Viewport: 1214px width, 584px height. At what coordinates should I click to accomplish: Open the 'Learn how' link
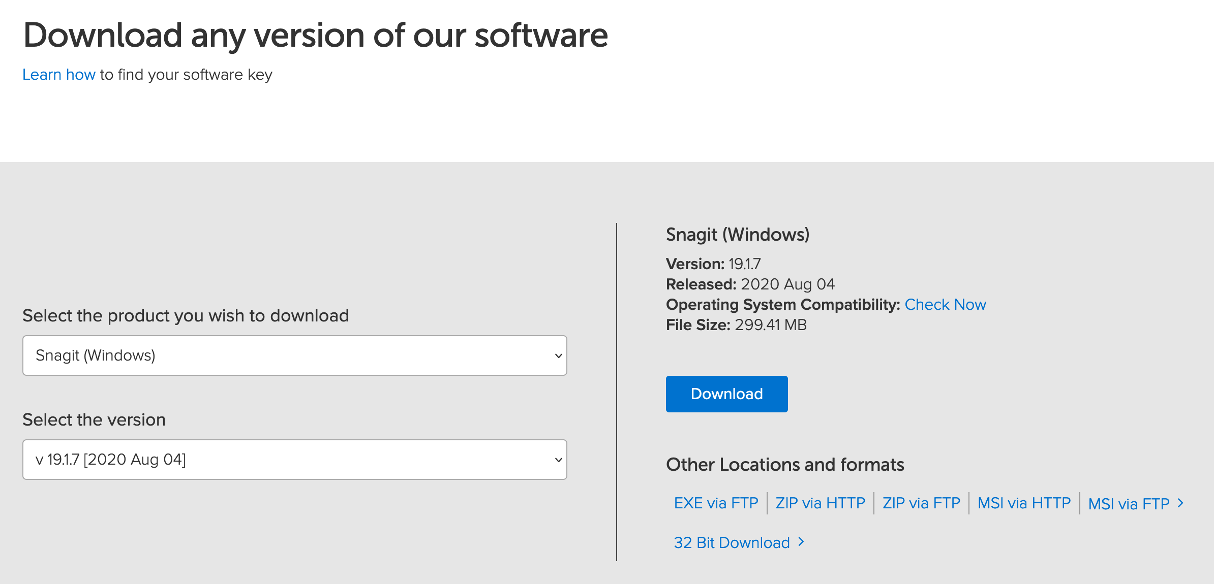coord(59,75)
